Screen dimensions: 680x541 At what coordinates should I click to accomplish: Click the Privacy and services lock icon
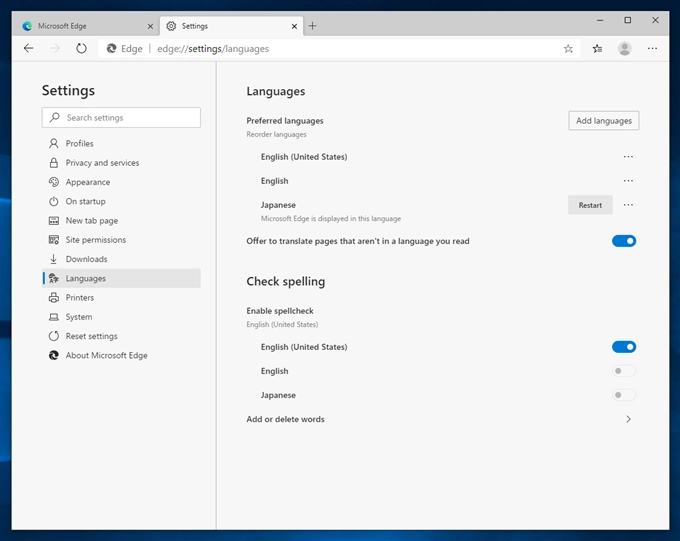[54, 163]
